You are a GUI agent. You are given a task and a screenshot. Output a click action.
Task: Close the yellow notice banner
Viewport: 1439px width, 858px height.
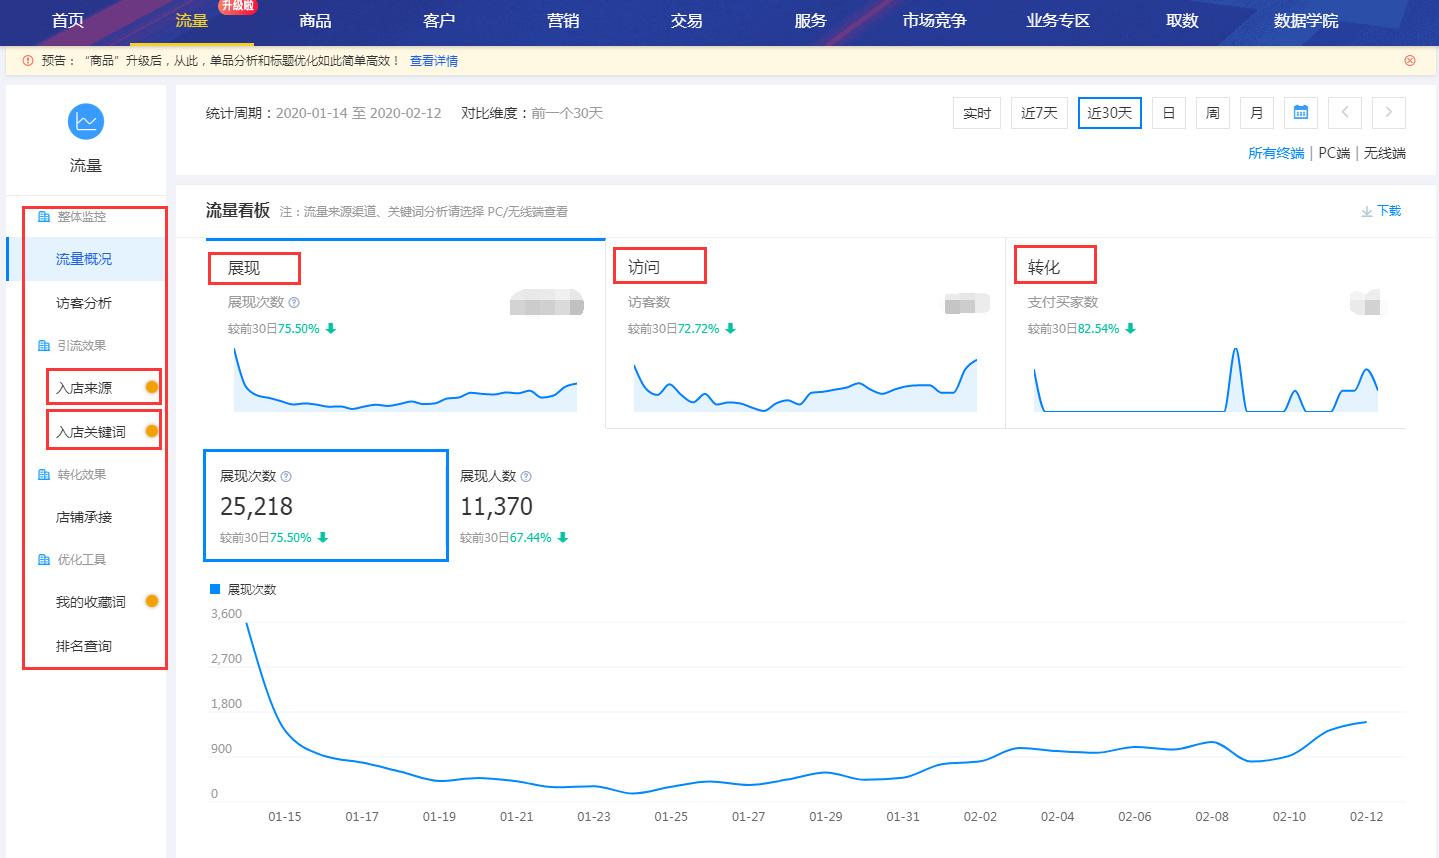pyautogui.click(x=1410, y=61)
